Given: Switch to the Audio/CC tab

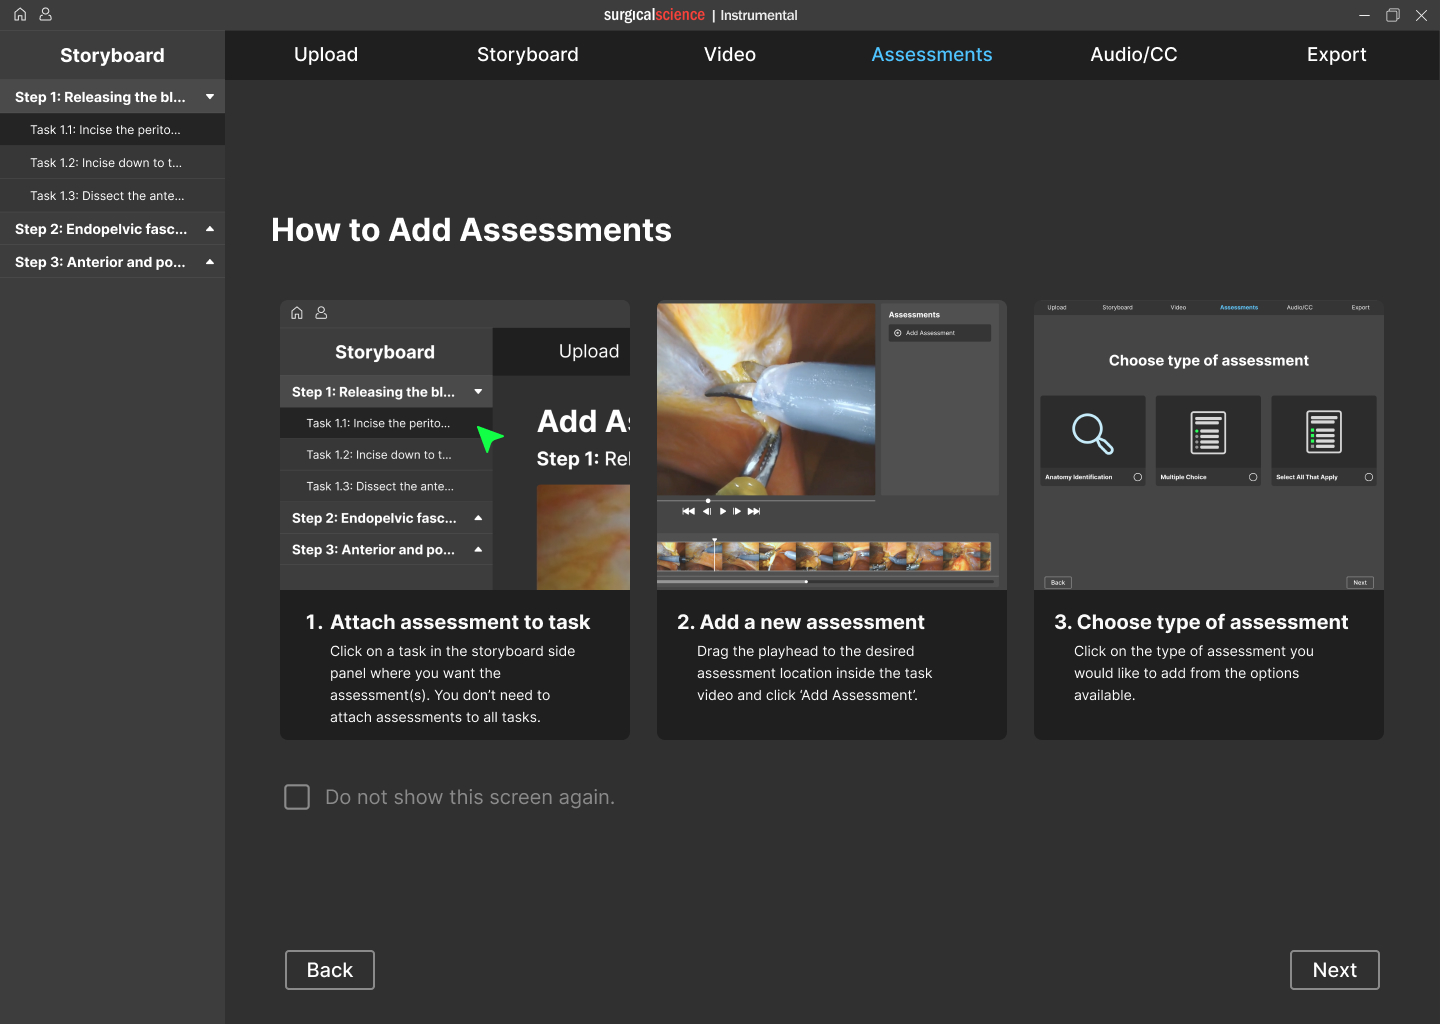Looking at the screenshot, I should (x=1133, y=55).
